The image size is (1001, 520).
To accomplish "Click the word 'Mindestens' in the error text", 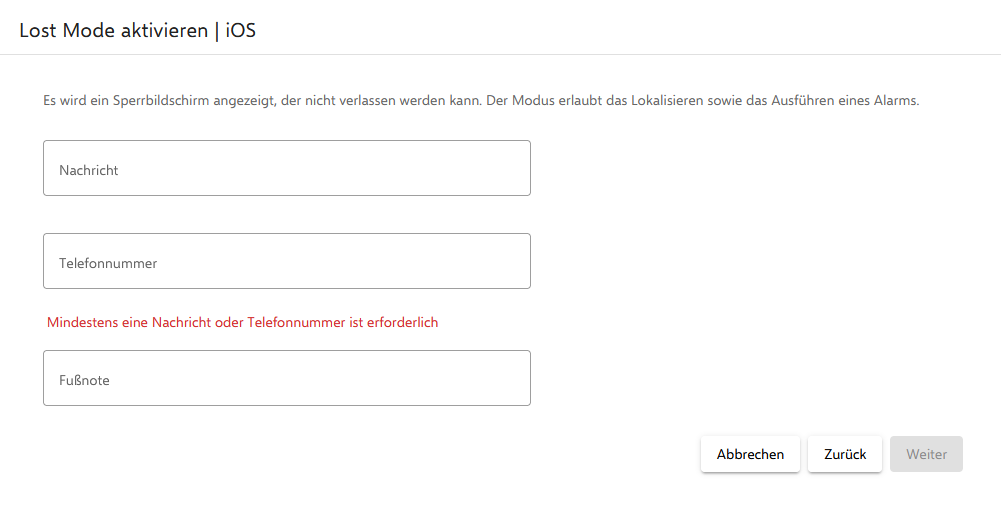I will click(x=81, y=323).
